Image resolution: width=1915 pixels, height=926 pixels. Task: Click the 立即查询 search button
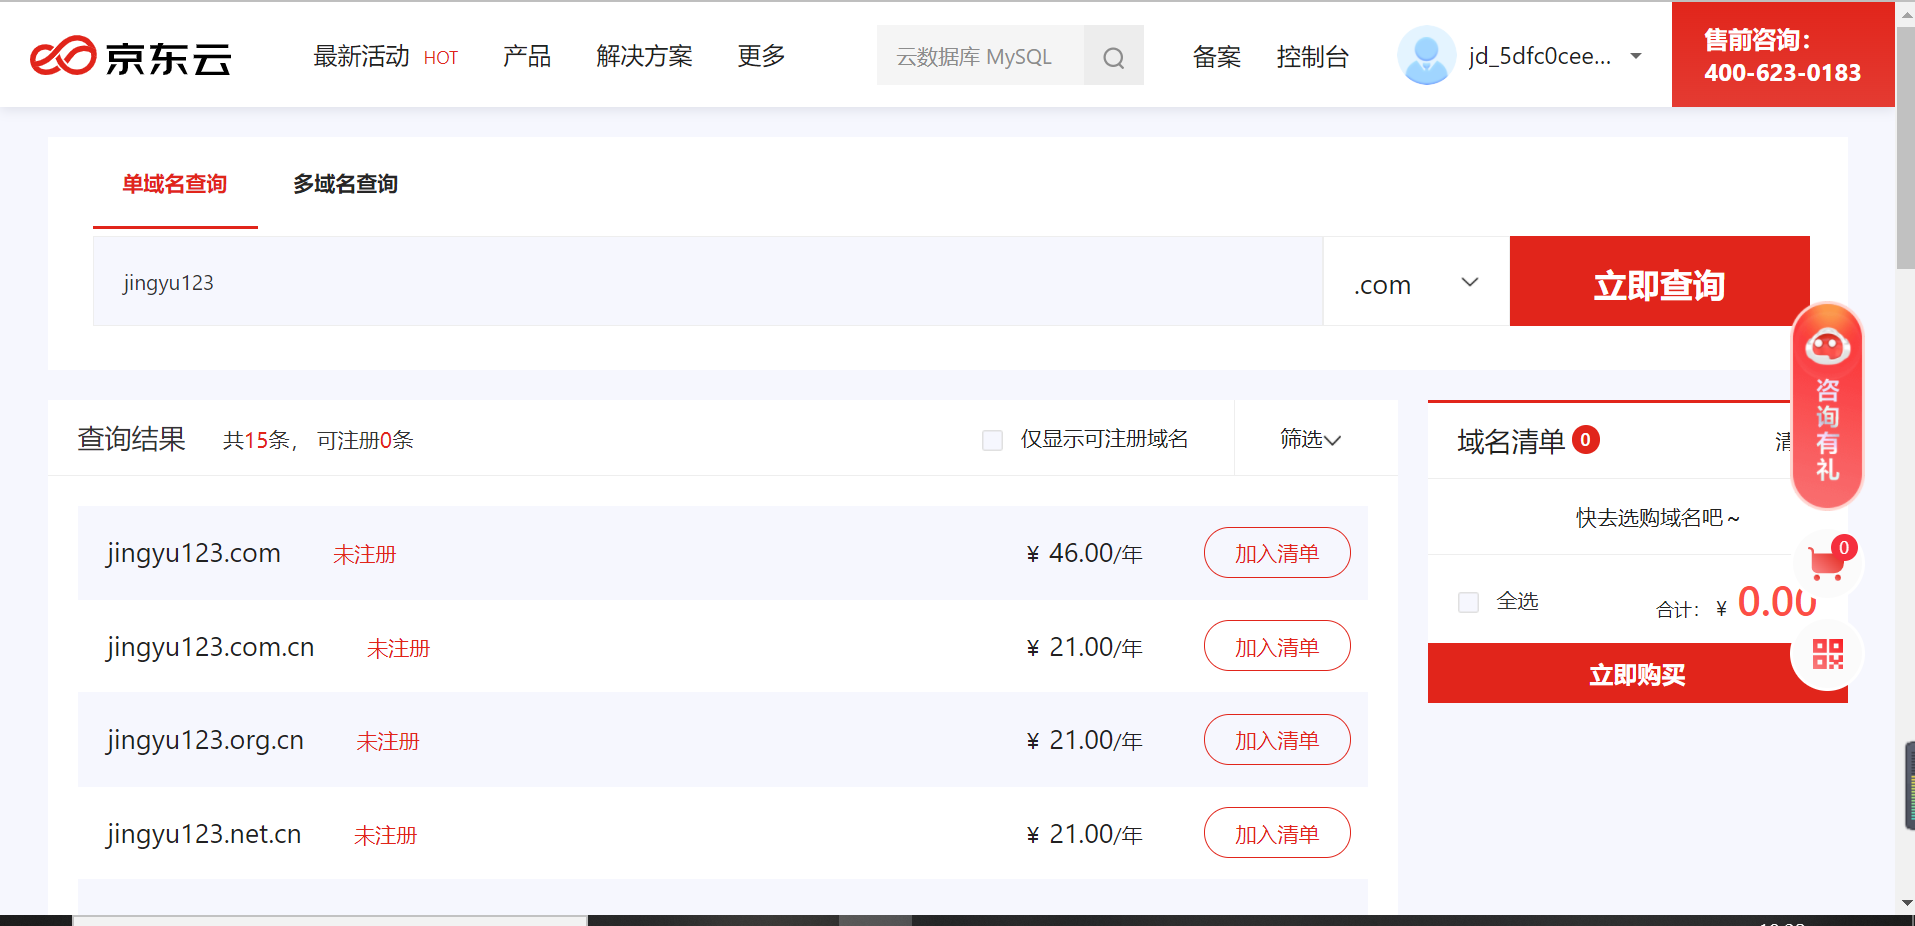(x=1658, y=283)
